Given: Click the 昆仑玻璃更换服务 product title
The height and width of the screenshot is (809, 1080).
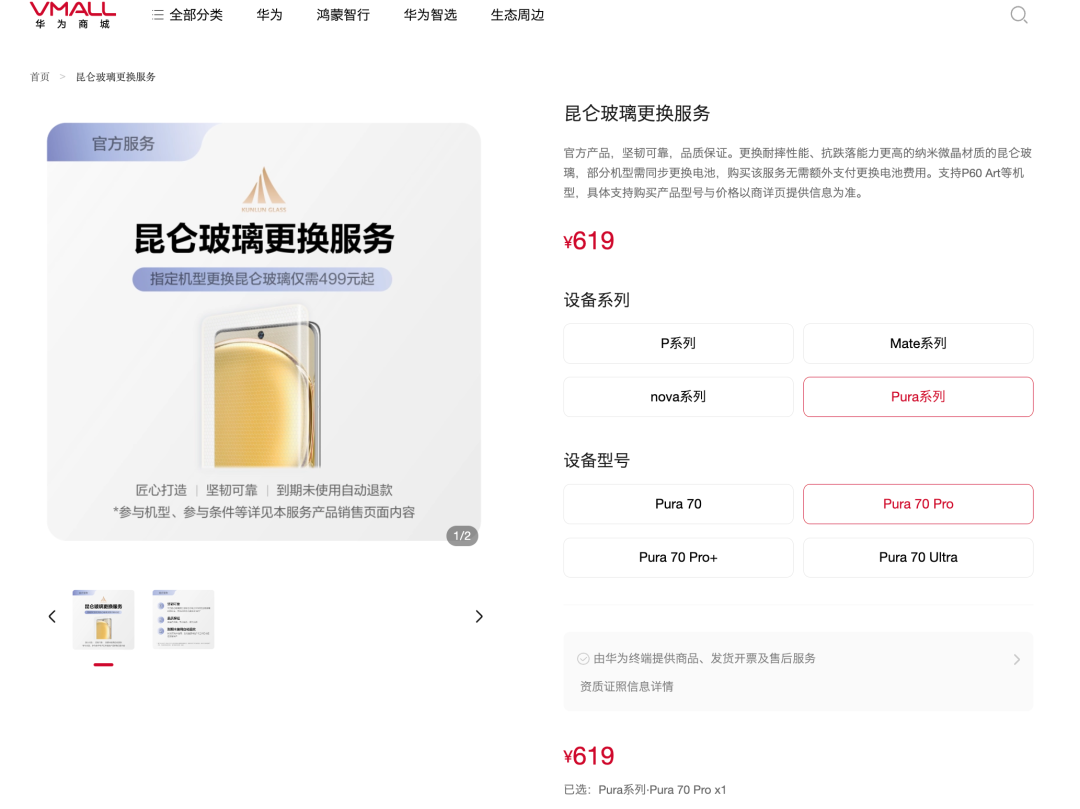Looking at the screenshot, I should (637, 114).
